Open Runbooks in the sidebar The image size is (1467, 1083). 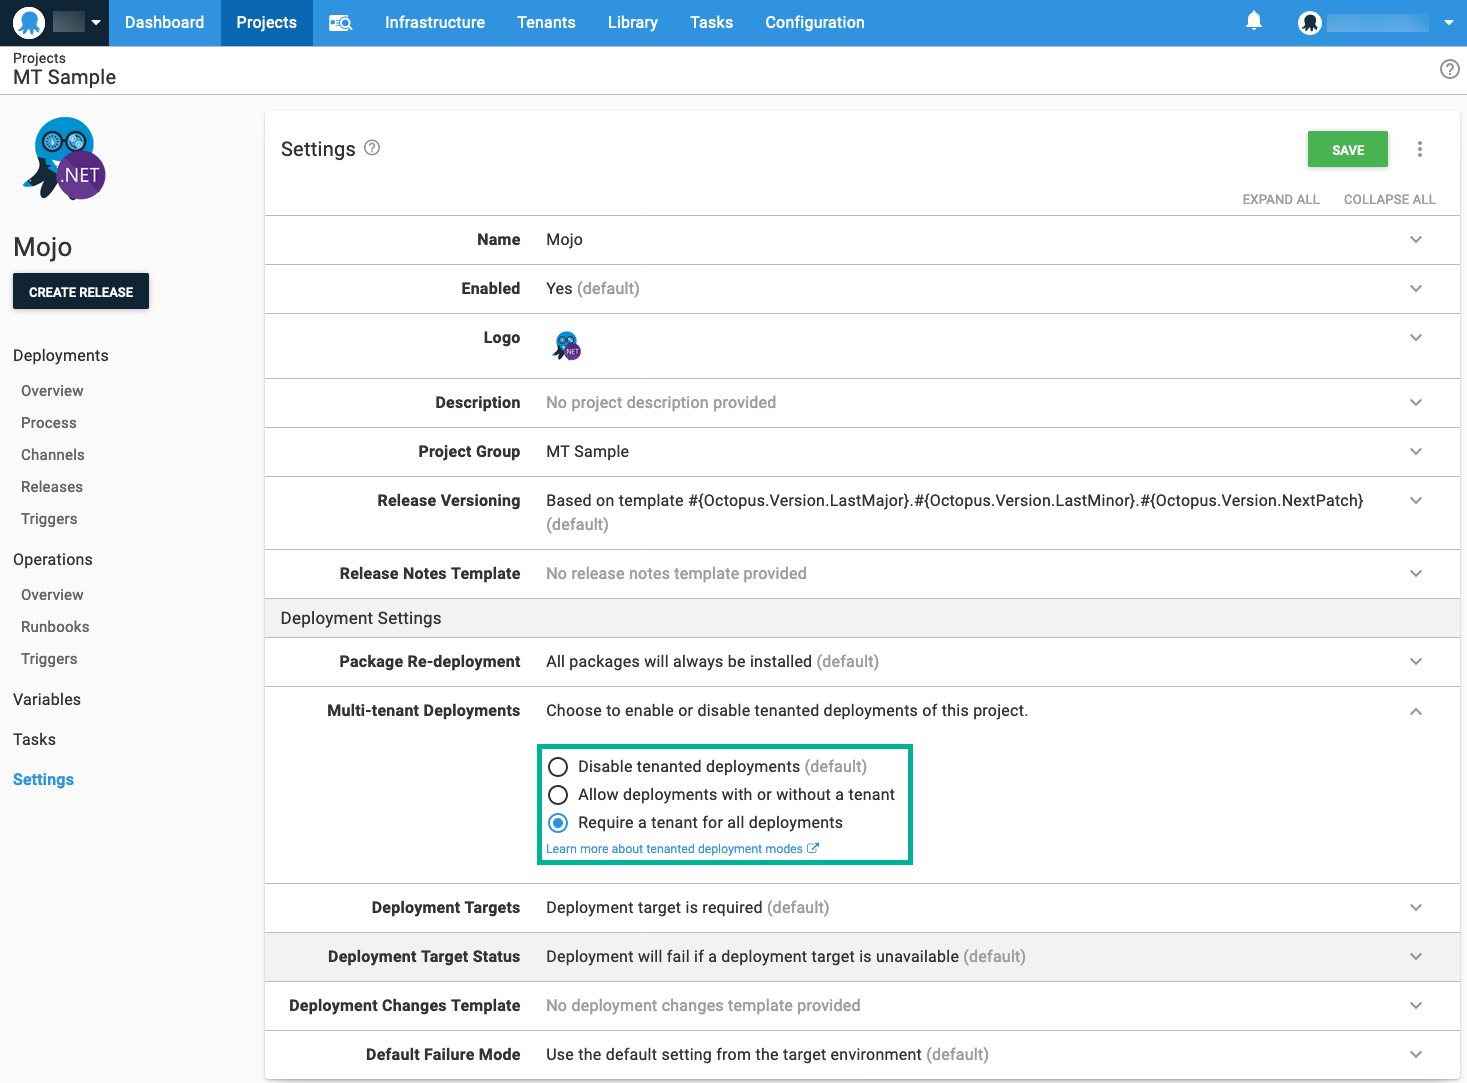55,627
